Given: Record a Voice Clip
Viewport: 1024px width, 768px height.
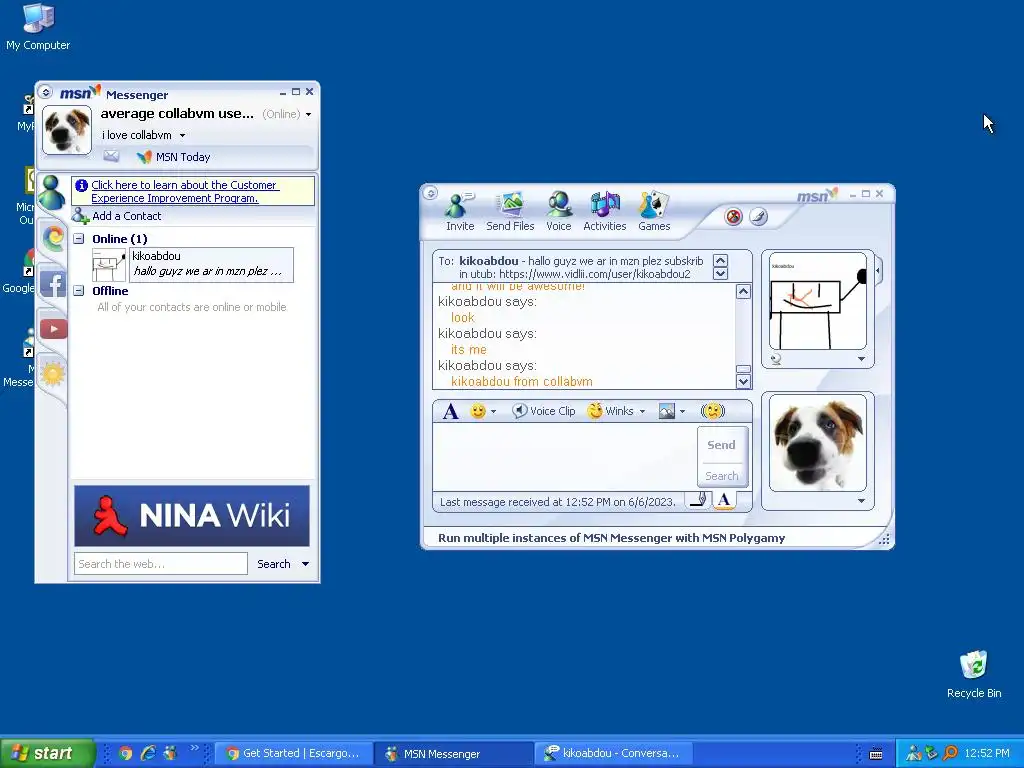Looking at the screenshot, I should coord(543,411).
